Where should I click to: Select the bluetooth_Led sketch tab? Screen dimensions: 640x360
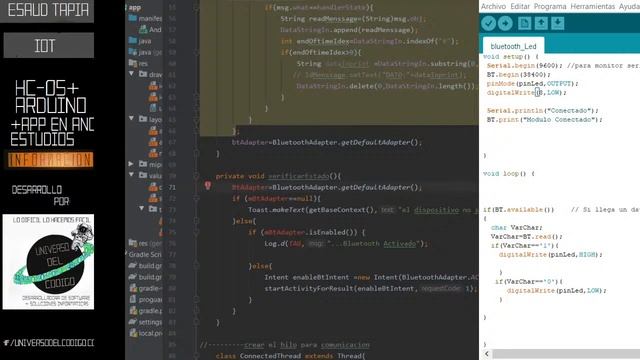[x=513, y=46]
